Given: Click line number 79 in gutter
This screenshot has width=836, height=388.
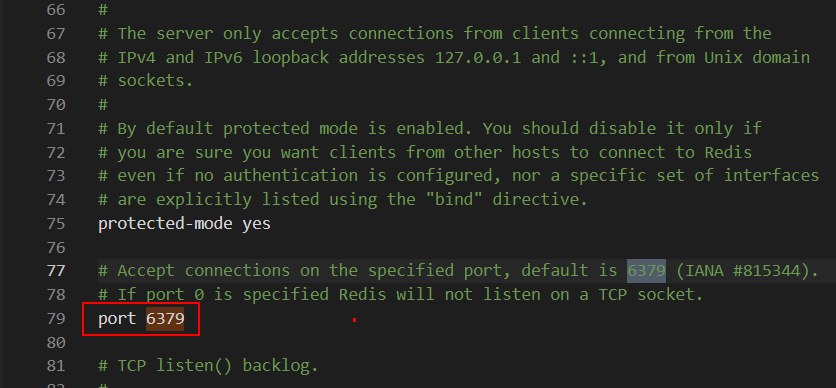Looking at the screenshot, I should (x=56, y=319).
